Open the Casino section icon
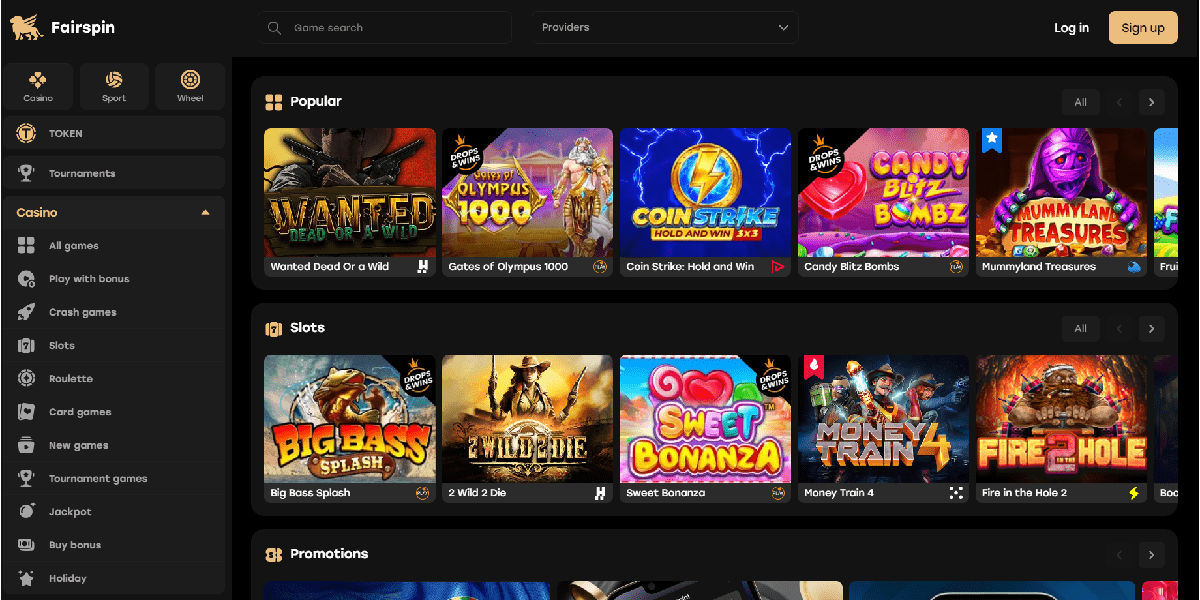 38,80
